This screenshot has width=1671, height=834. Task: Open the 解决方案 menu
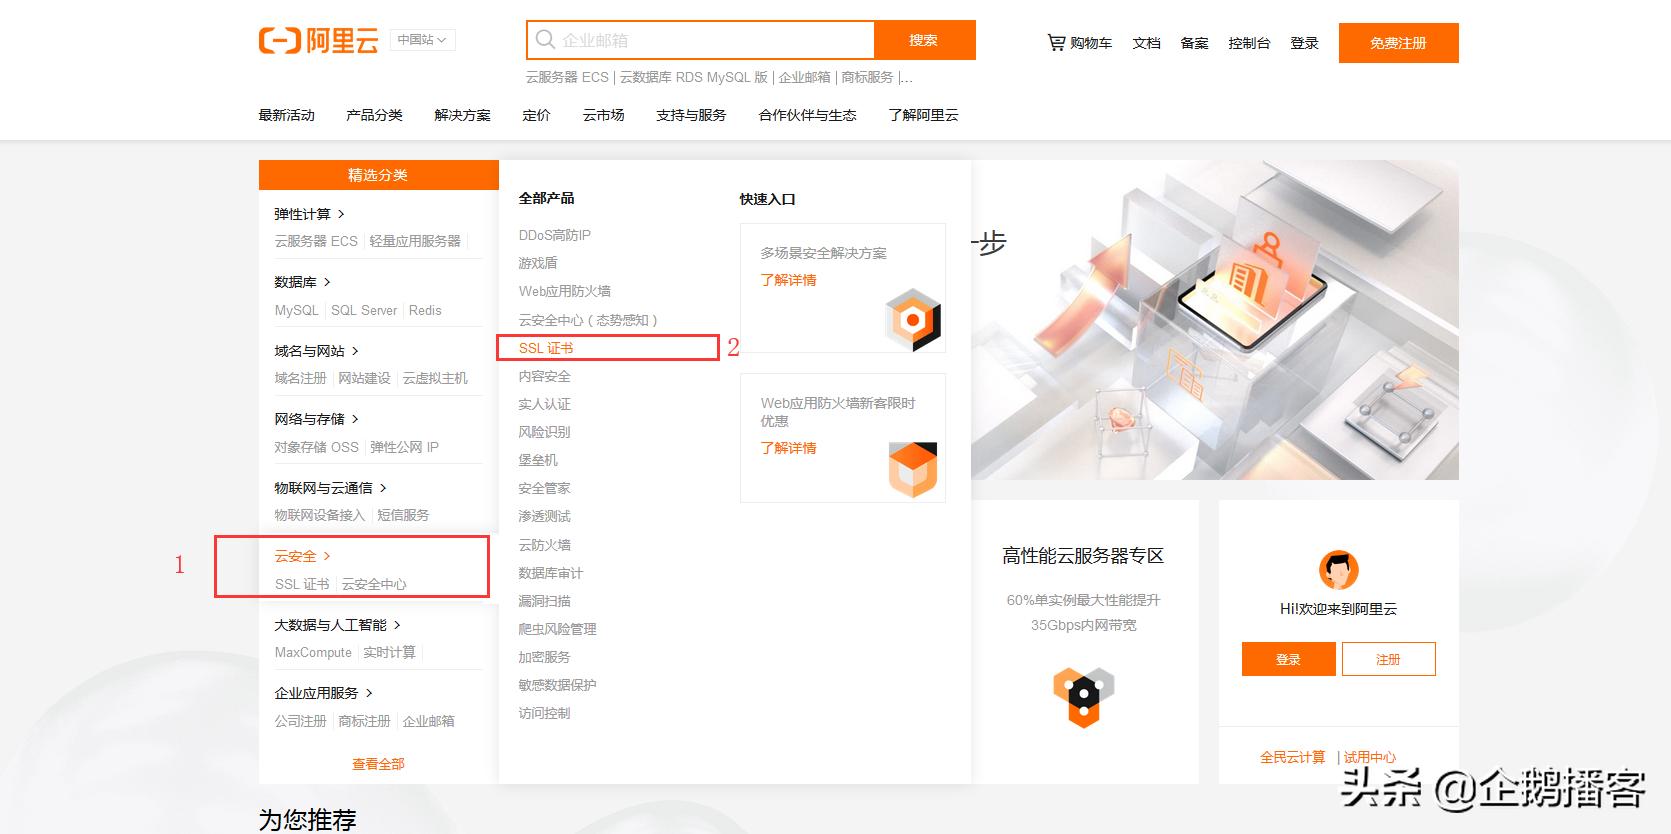pyautogui.click(x=462, y=115)
